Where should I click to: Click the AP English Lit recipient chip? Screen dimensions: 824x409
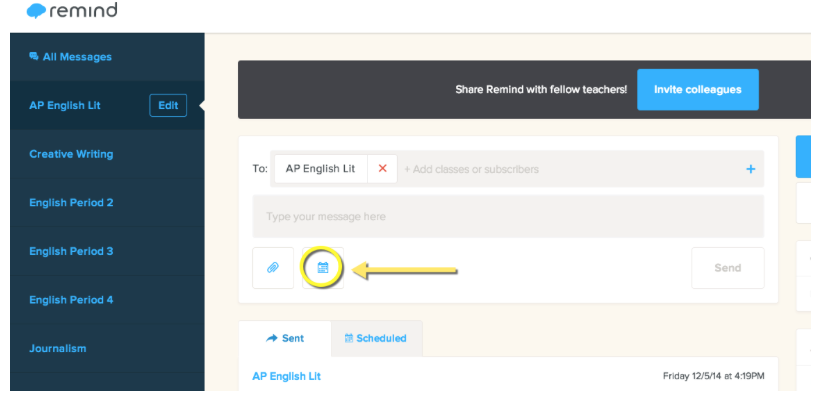pos(321,169)
